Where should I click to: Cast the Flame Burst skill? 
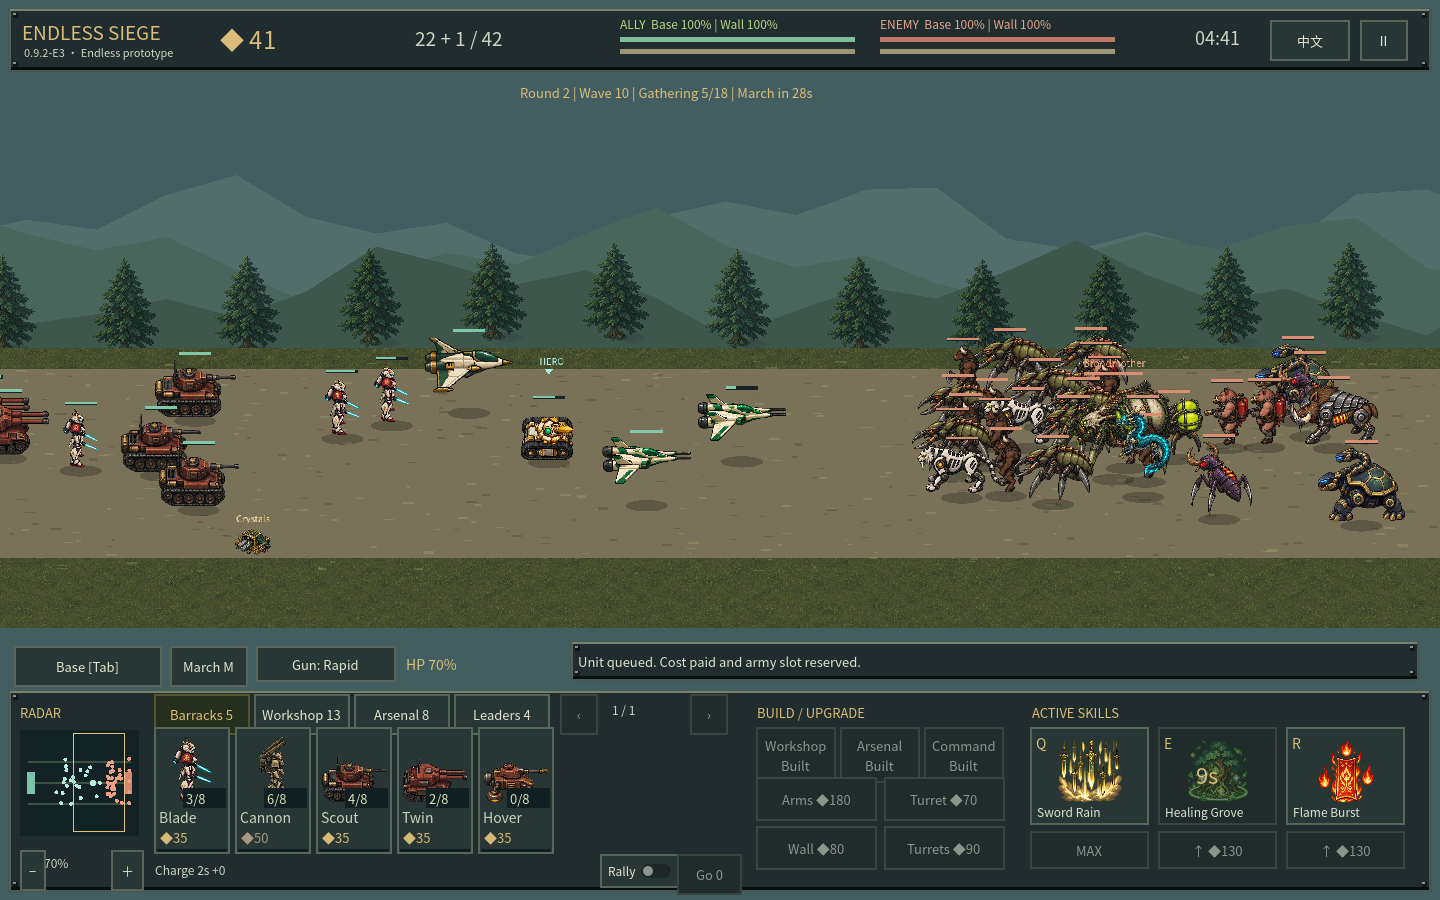tap(1345, 776)
